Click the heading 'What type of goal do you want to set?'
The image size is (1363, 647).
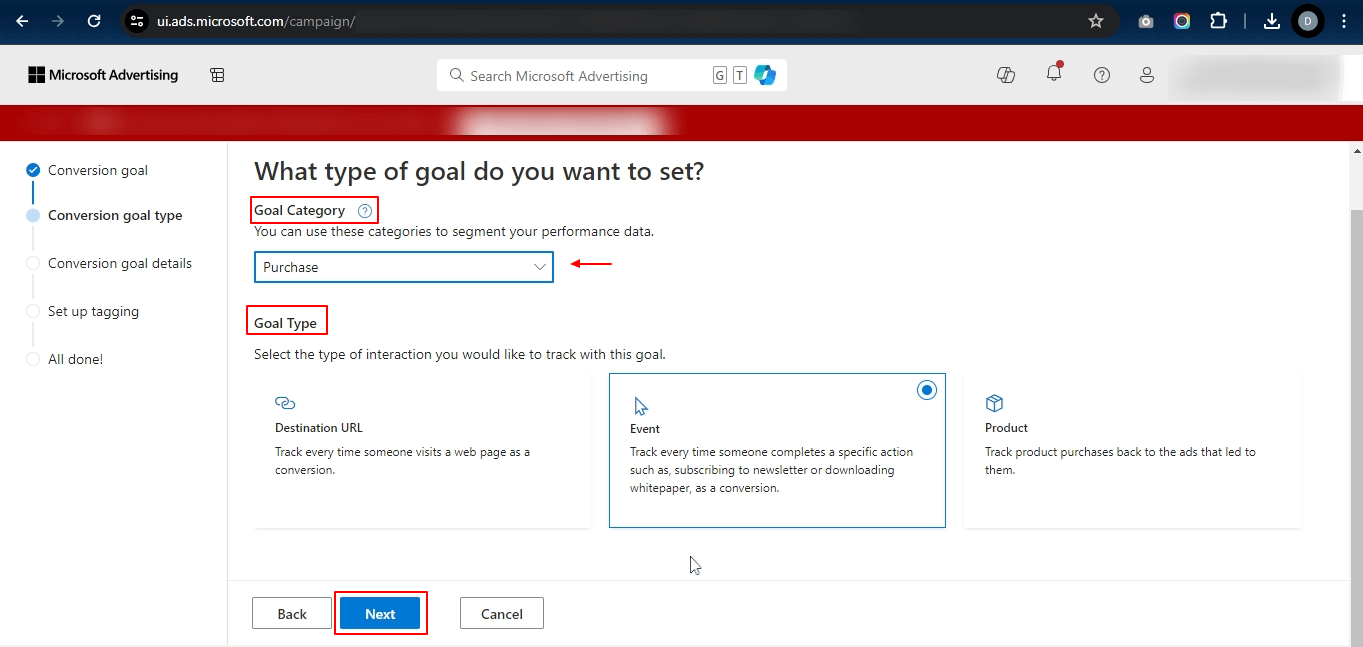[479, 171]
